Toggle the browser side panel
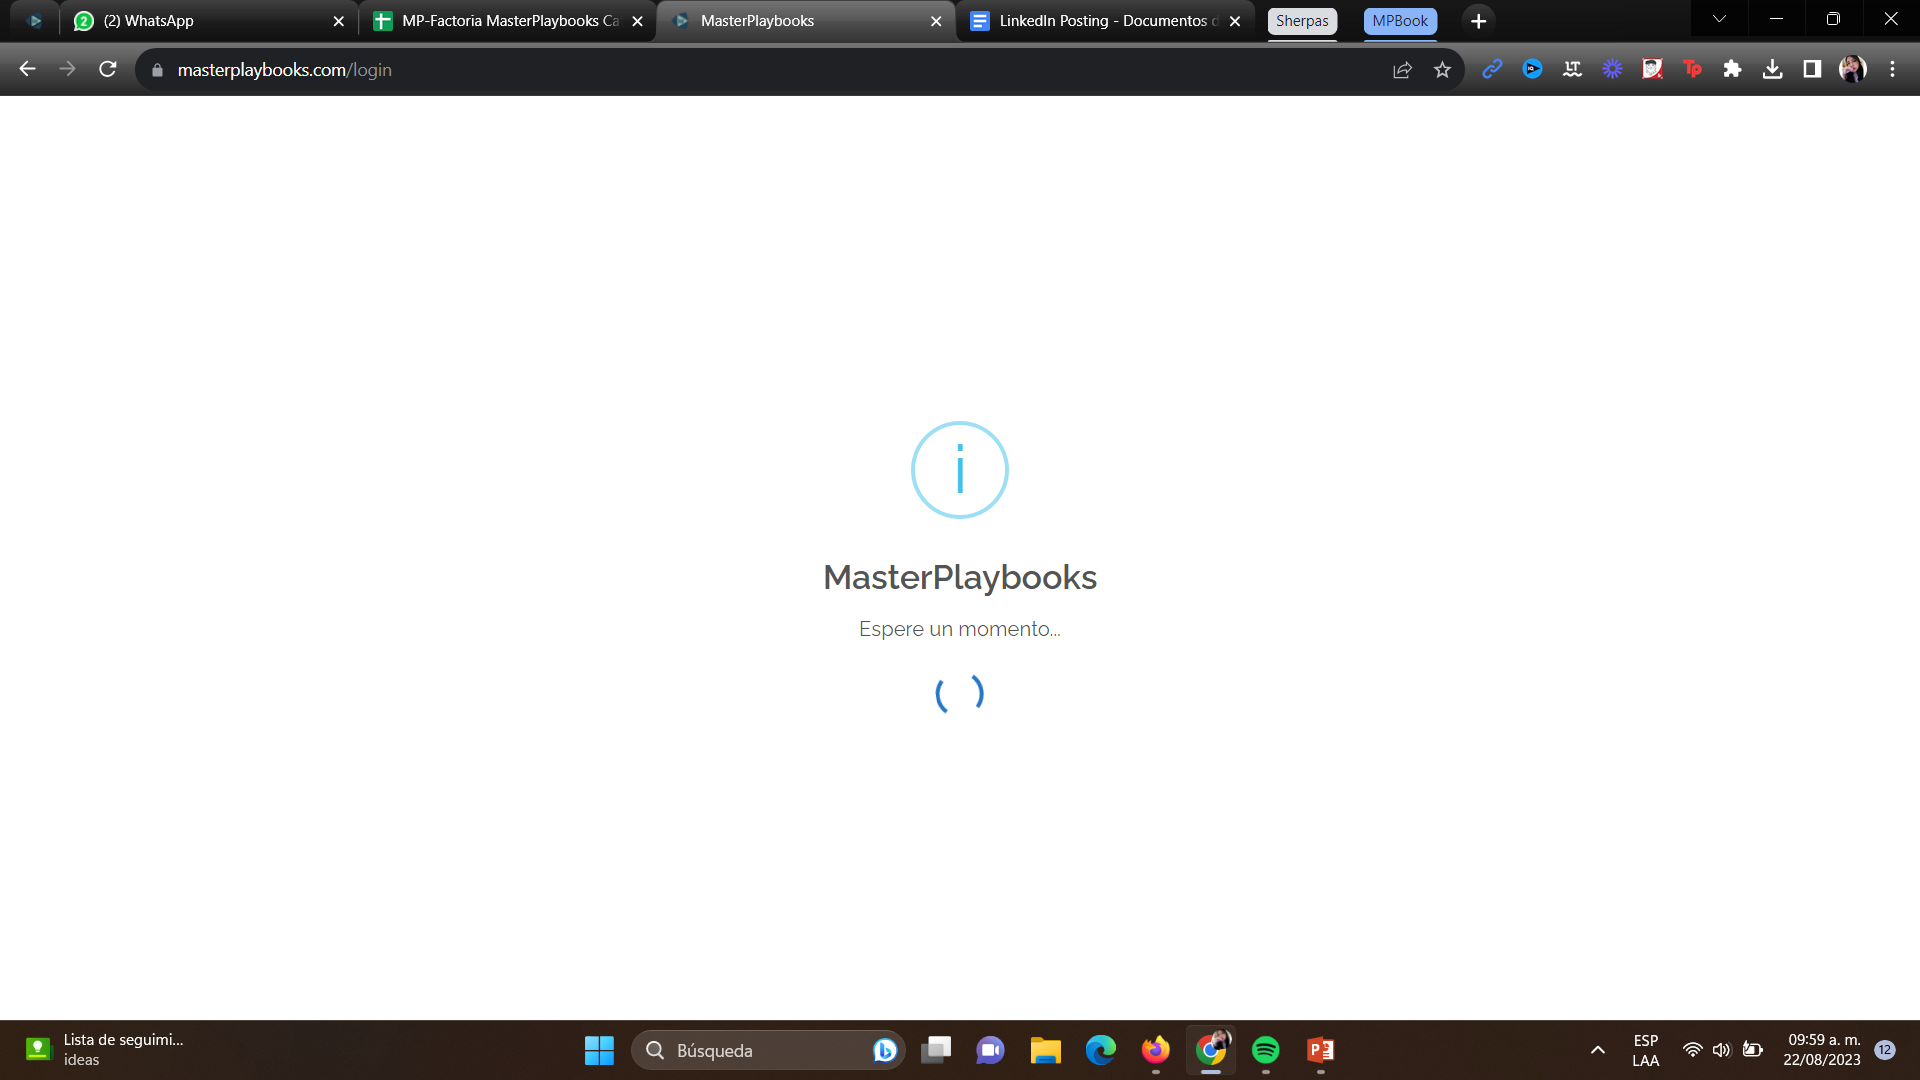This screenshot has height=1080, width=1920. click(1812, 69)
